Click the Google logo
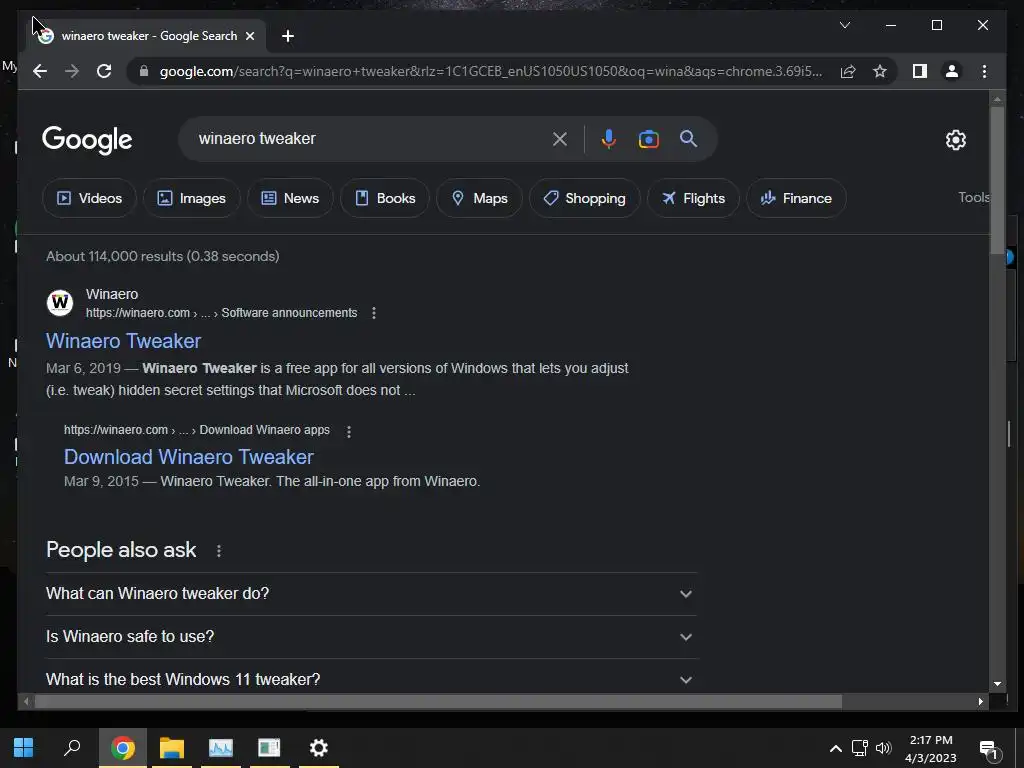Viewport: 1024px width, 768px height. point(87,140)
